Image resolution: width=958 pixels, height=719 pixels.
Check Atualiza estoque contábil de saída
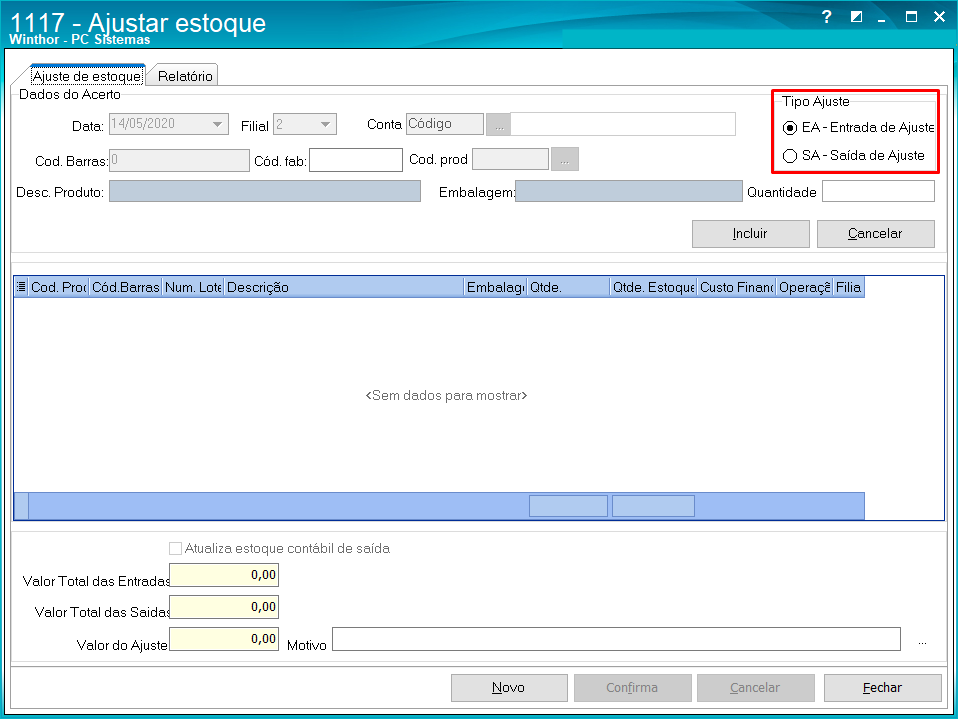point(175,549)
